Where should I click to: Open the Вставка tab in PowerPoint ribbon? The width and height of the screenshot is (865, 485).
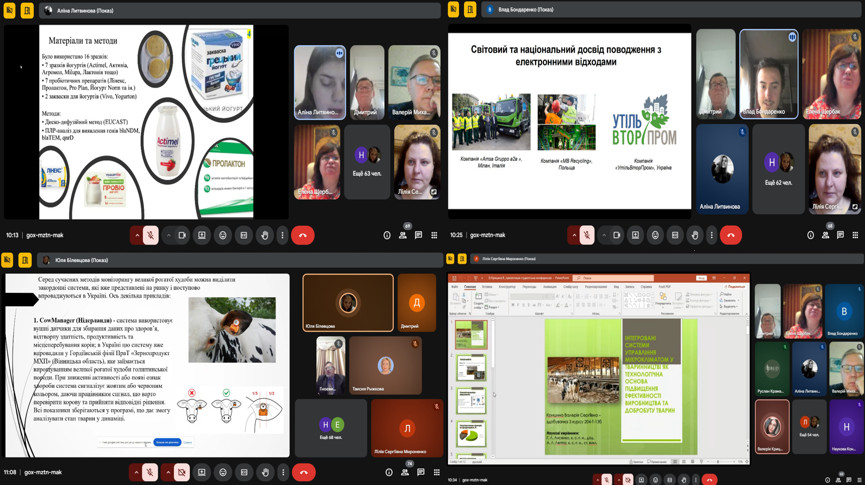485,286
